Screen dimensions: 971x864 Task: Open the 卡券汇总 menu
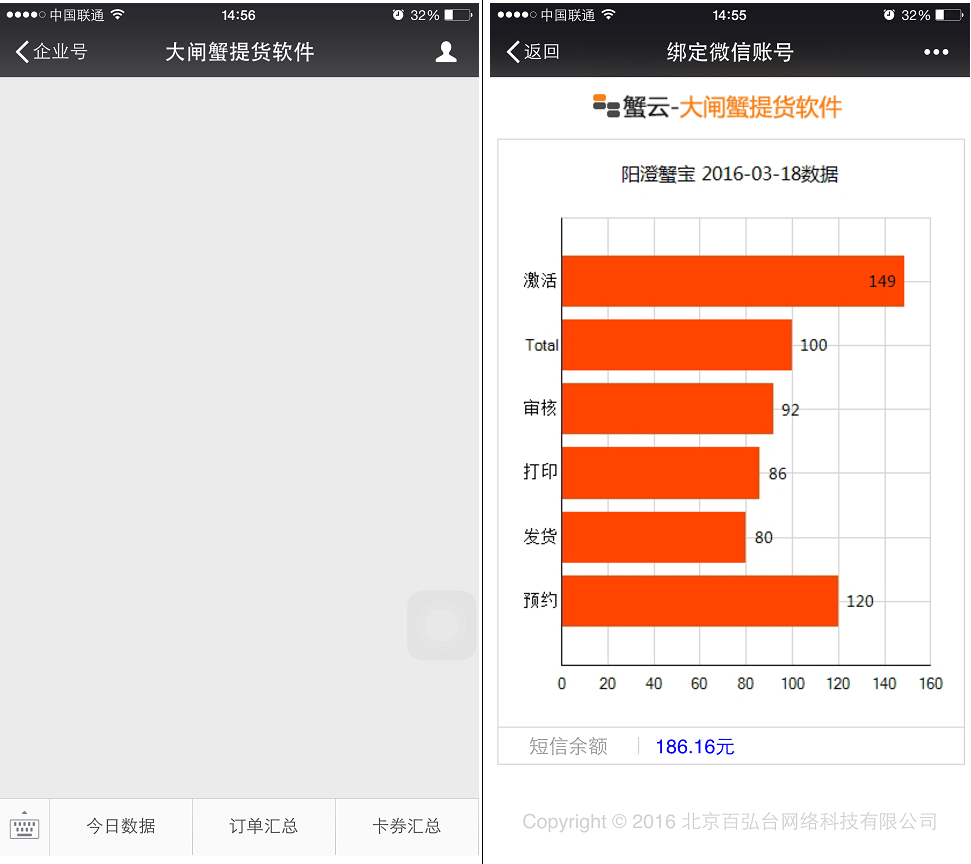[x=407, y=826]
